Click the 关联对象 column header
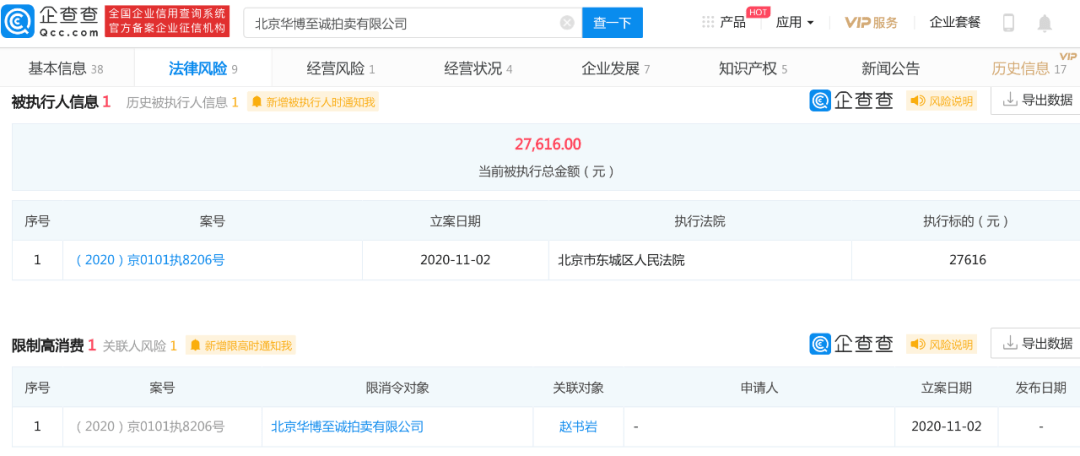 (x=579, y=388)
